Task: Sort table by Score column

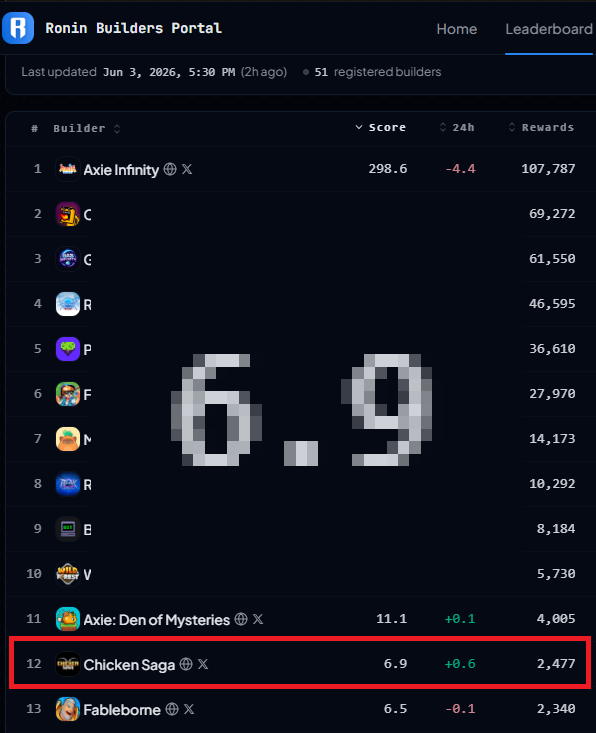Action: [x=381, y=127]
